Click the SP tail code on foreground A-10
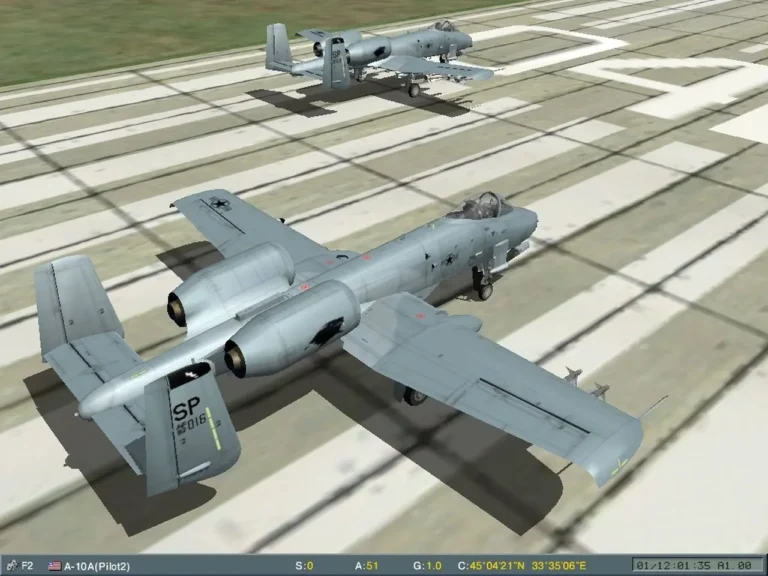This screenshot has width=768, height=576. (x=186, y=408)
